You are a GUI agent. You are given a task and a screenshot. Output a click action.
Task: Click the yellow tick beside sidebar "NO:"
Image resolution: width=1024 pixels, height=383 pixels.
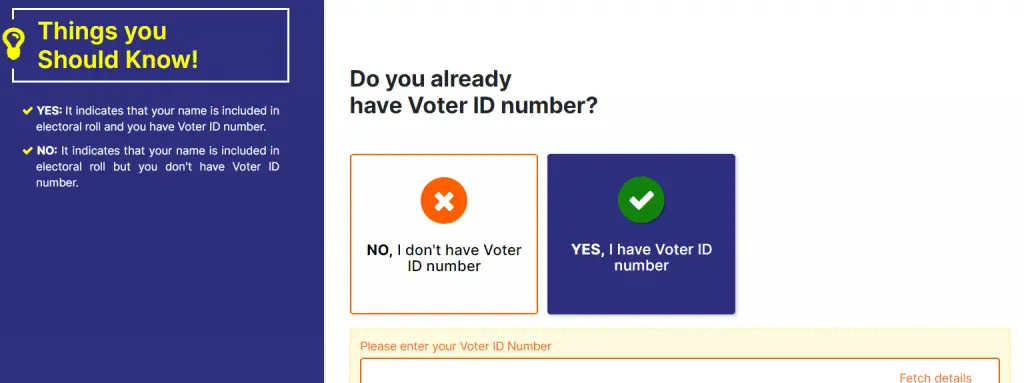(27, 151)
